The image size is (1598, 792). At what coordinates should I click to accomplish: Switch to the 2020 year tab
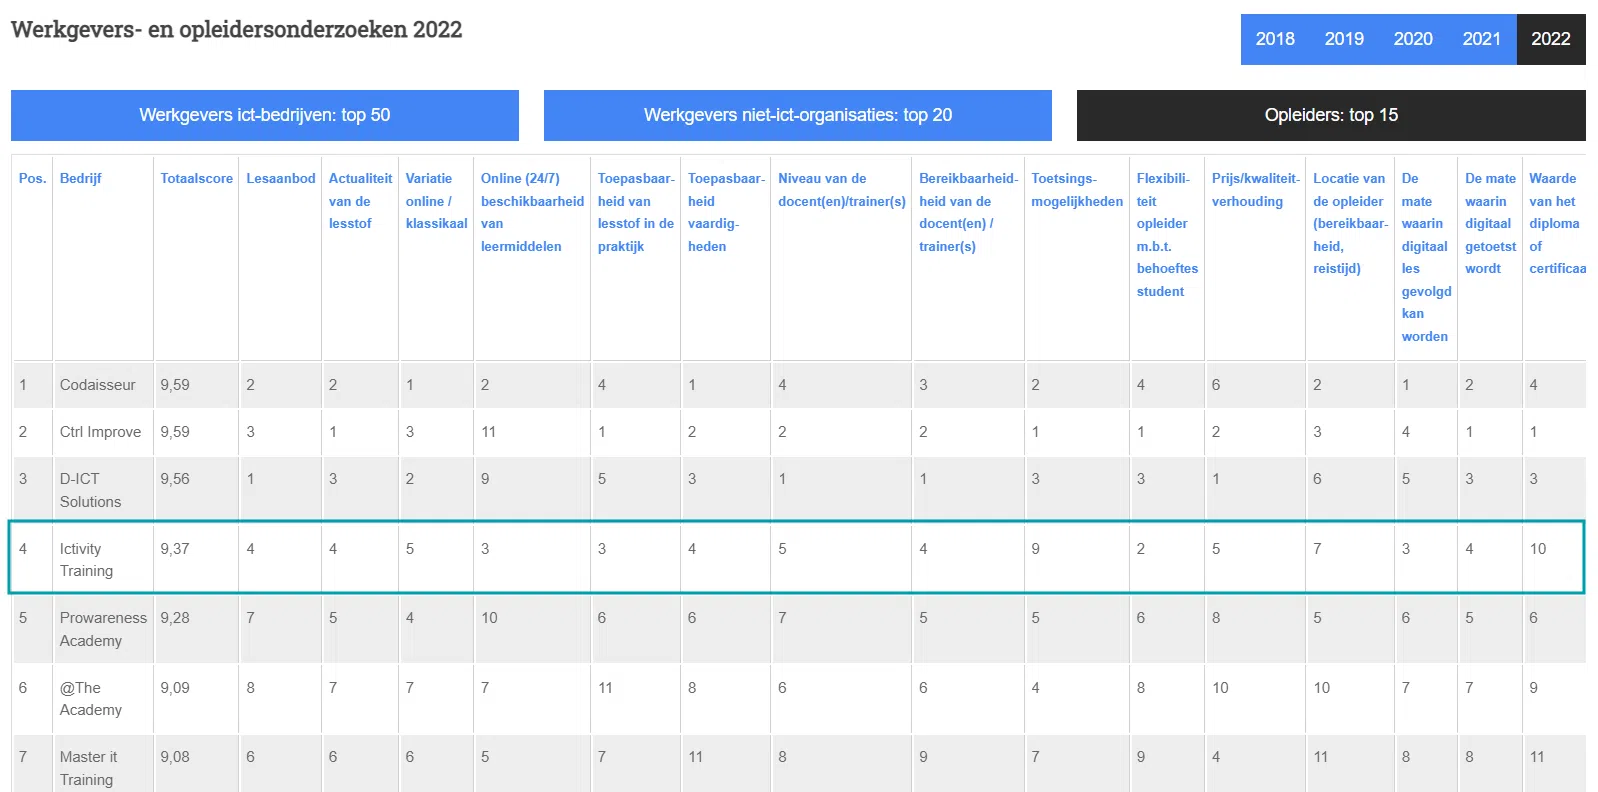[x=1413, y=39]
